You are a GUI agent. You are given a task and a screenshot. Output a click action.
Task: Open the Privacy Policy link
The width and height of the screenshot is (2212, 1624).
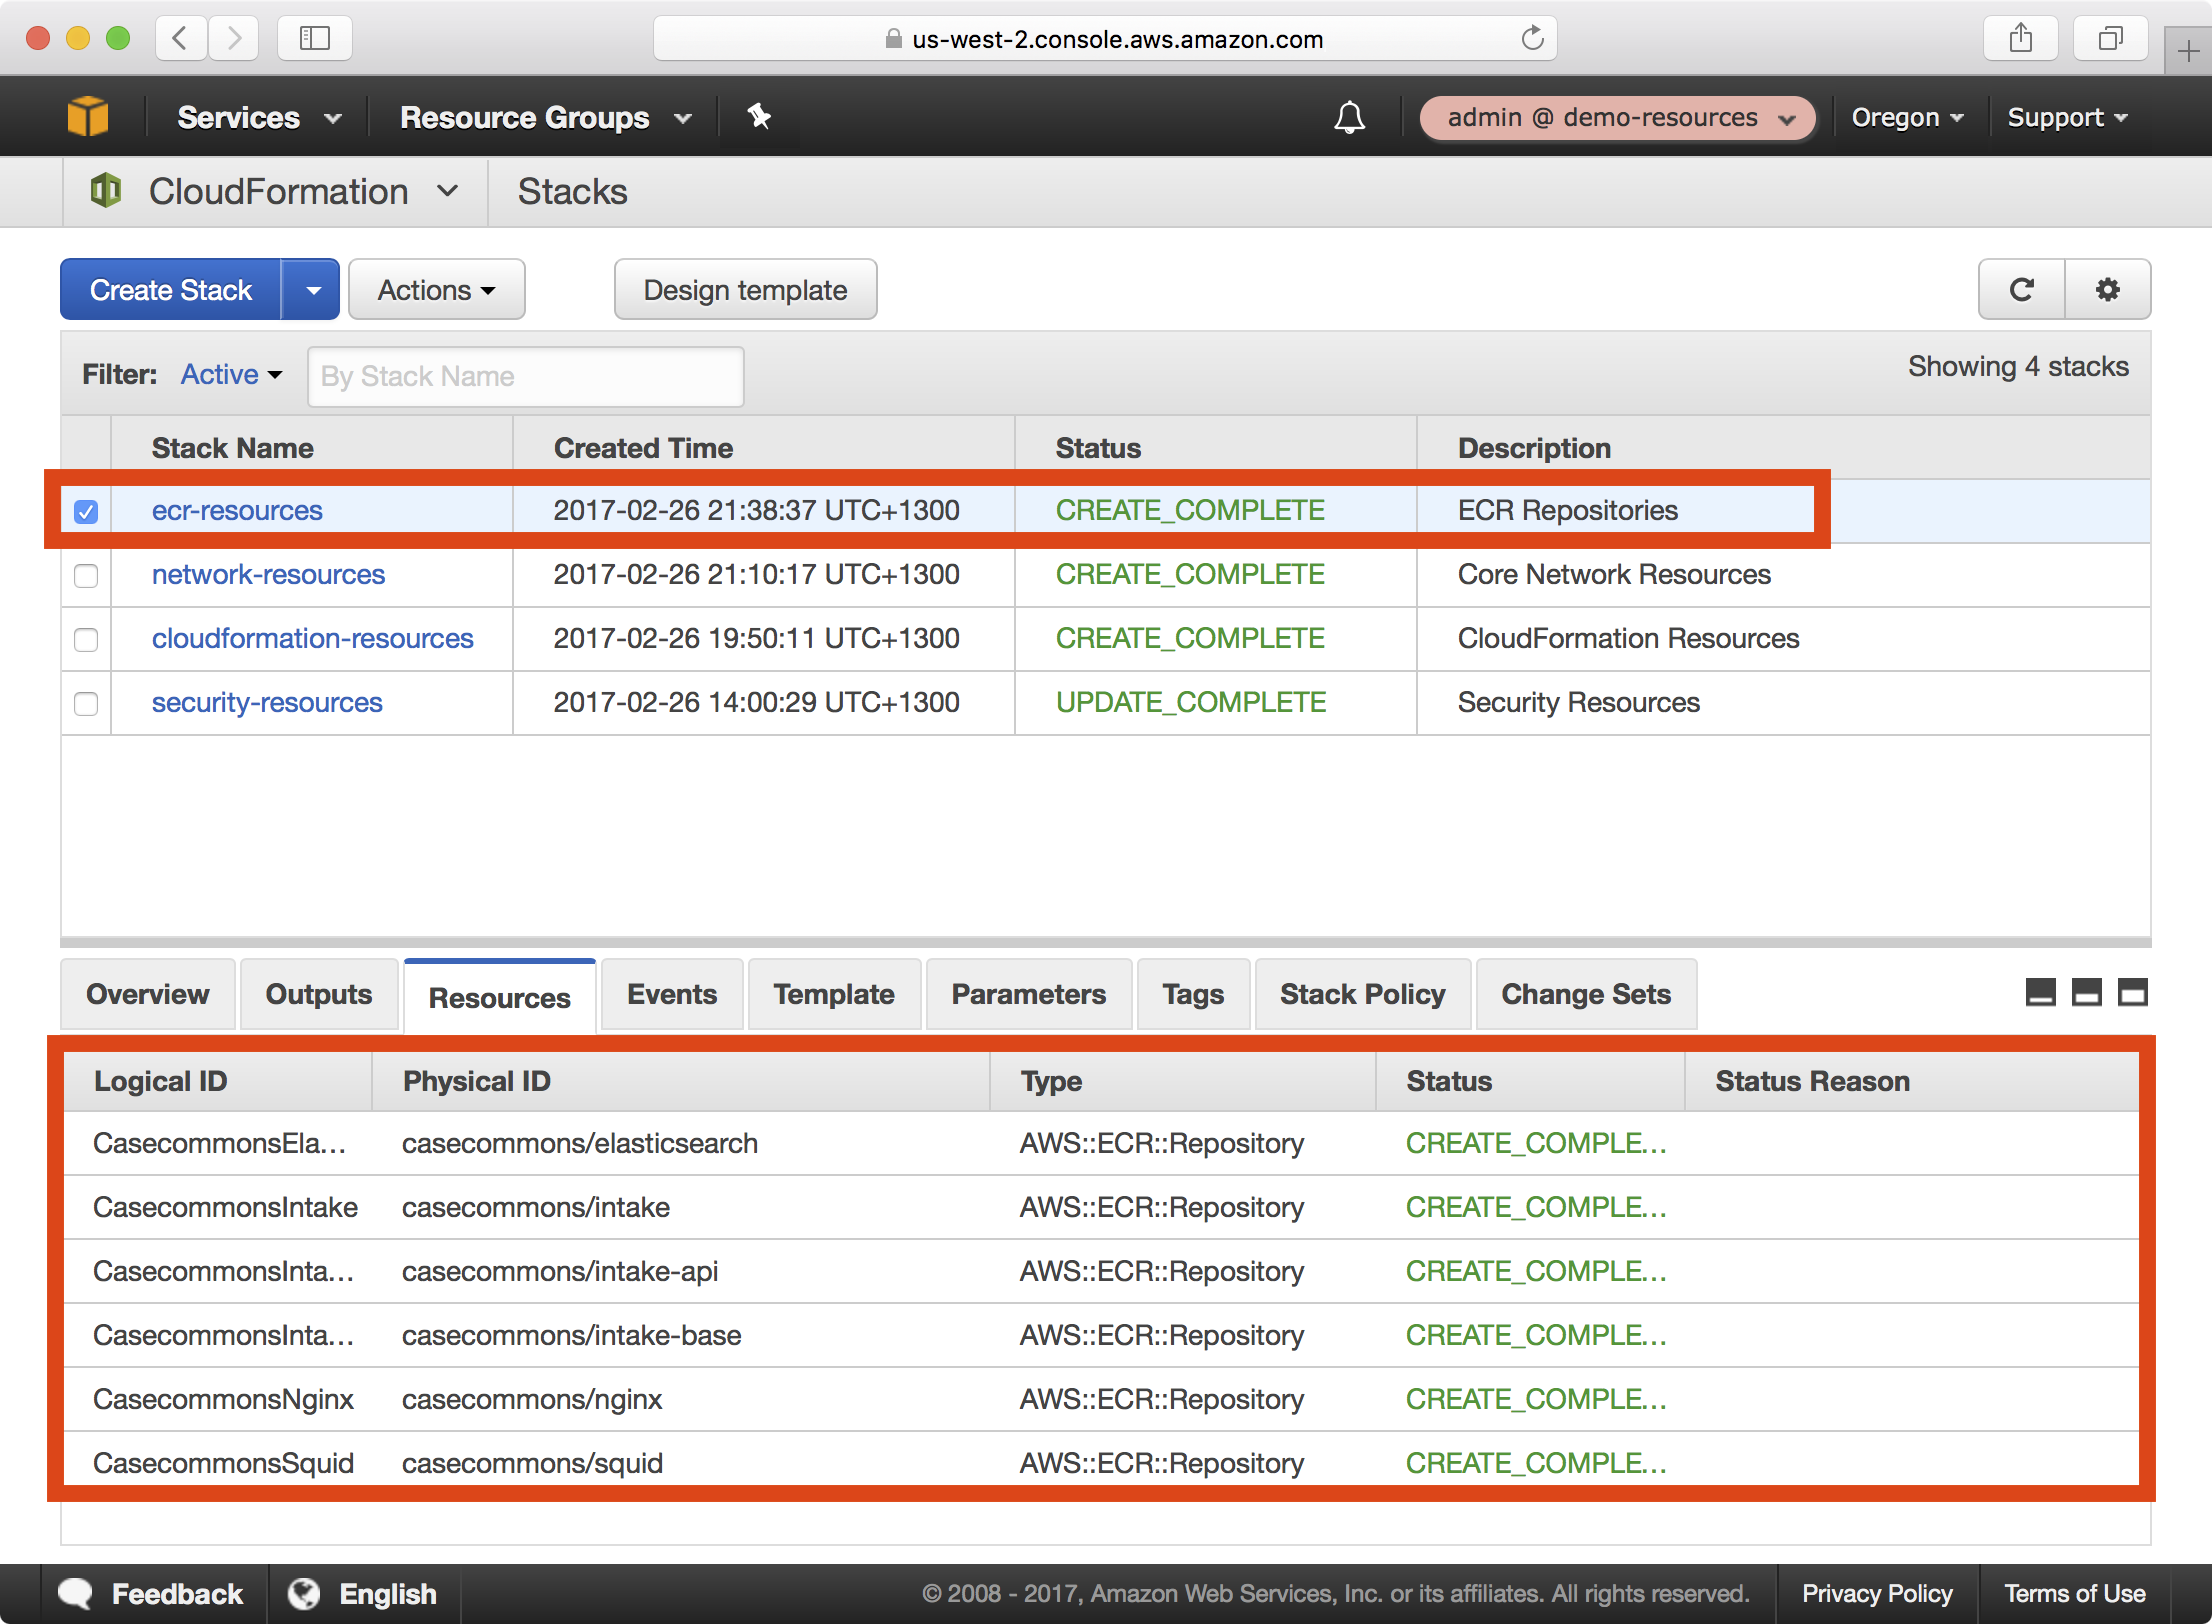1877,1593
